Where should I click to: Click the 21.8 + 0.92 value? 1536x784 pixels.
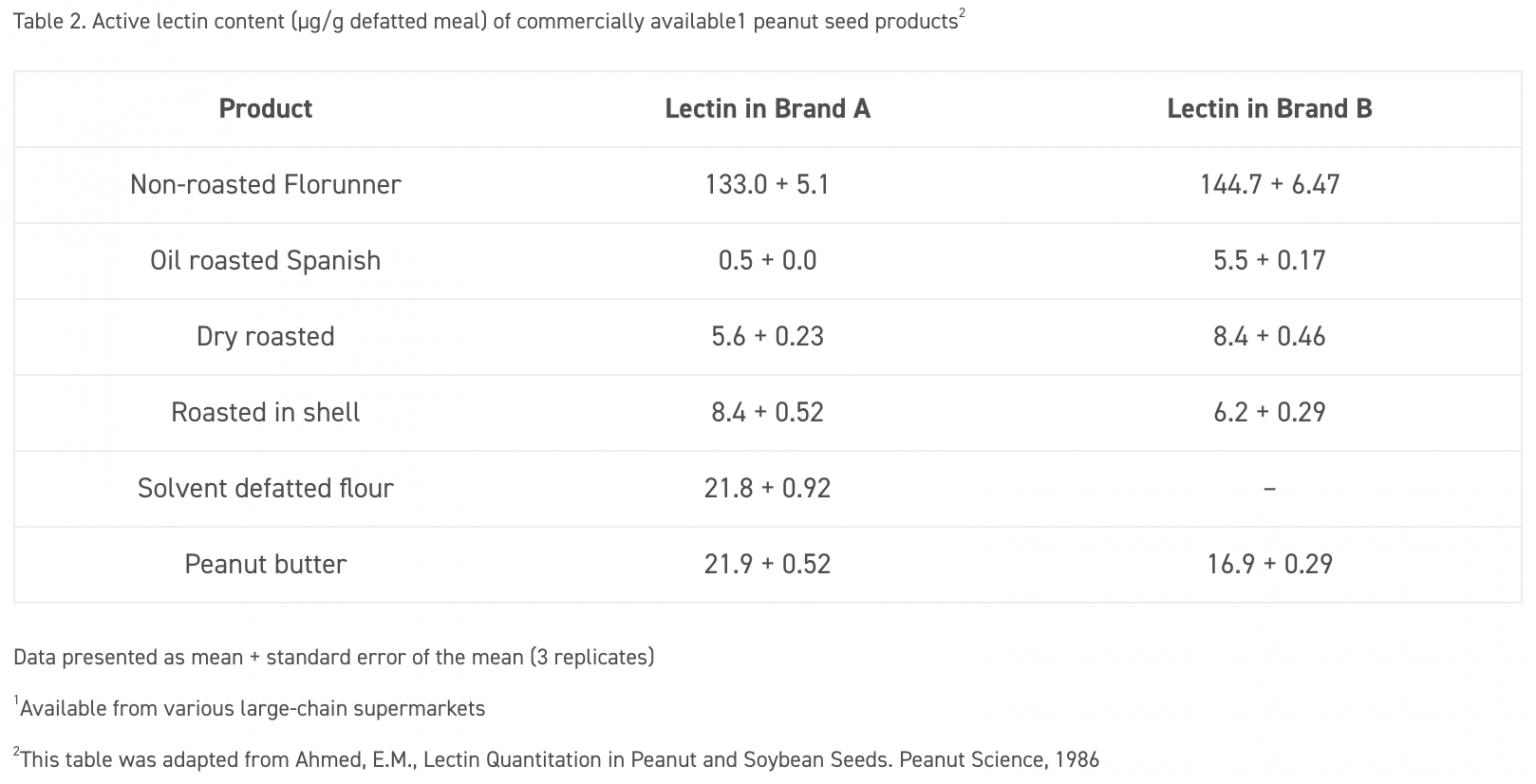click(767, 489)
